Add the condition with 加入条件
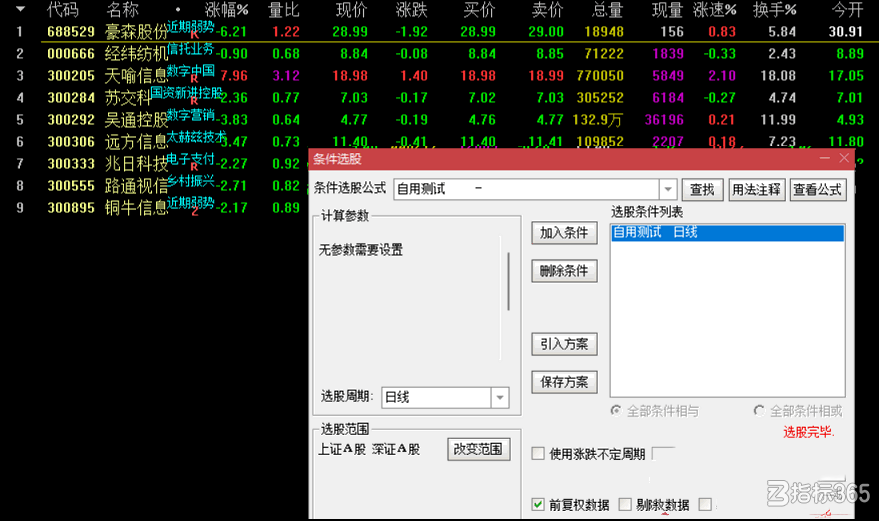 [564, 233]
